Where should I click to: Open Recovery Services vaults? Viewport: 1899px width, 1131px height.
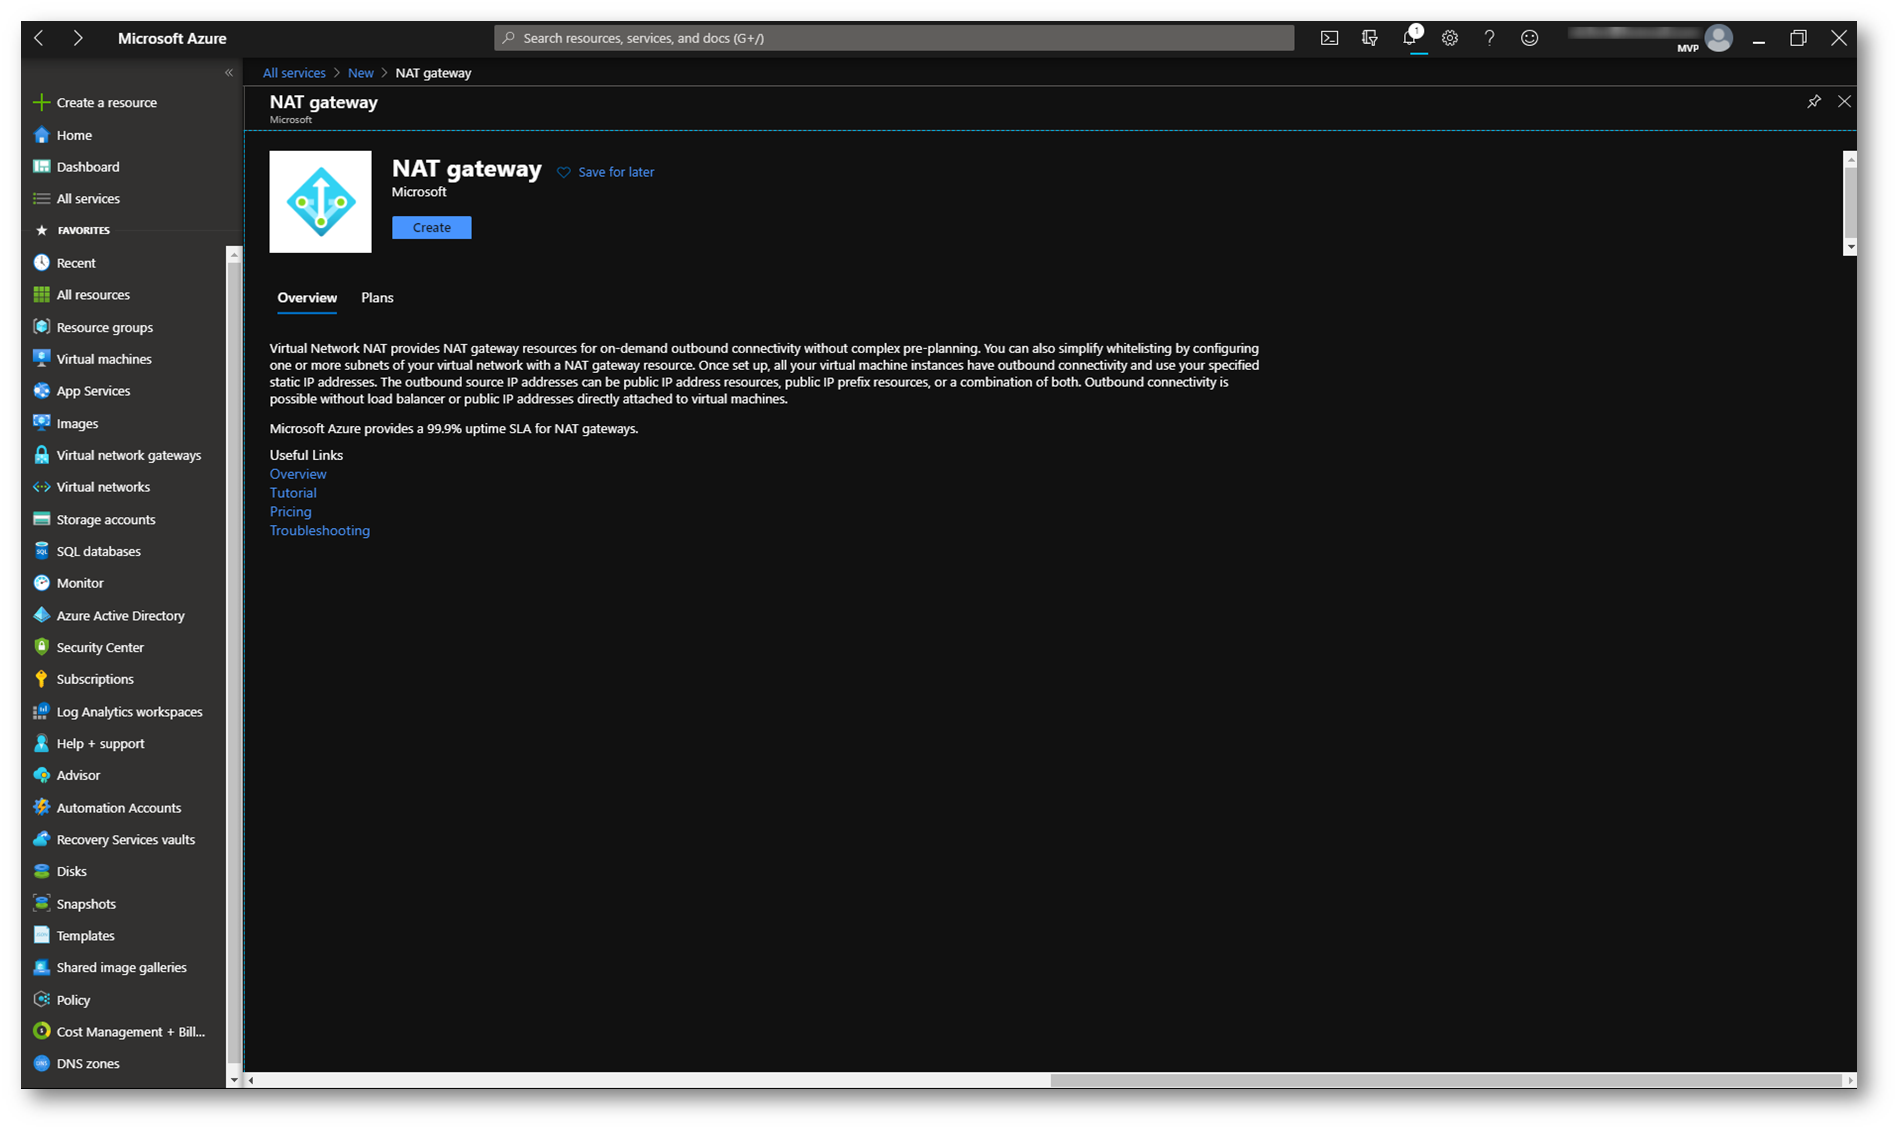point(124,840)
